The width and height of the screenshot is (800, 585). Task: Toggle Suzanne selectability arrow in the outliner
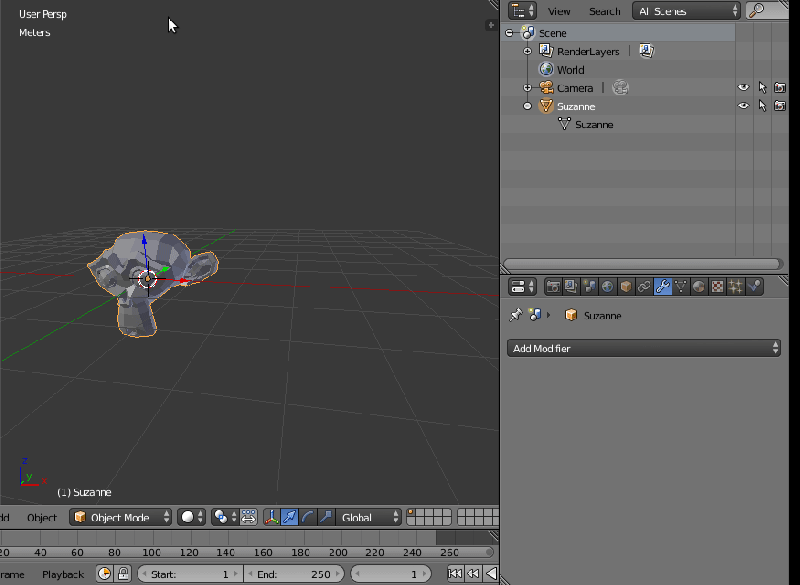click(762, 106)
